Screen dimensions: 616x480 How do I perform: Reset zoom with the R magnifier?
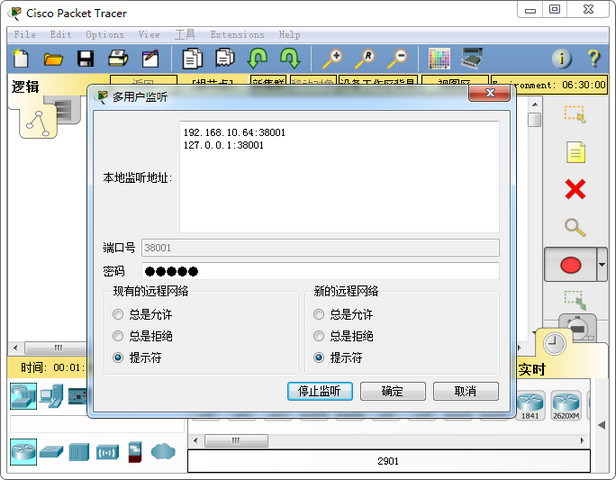[x=365, y=59]
